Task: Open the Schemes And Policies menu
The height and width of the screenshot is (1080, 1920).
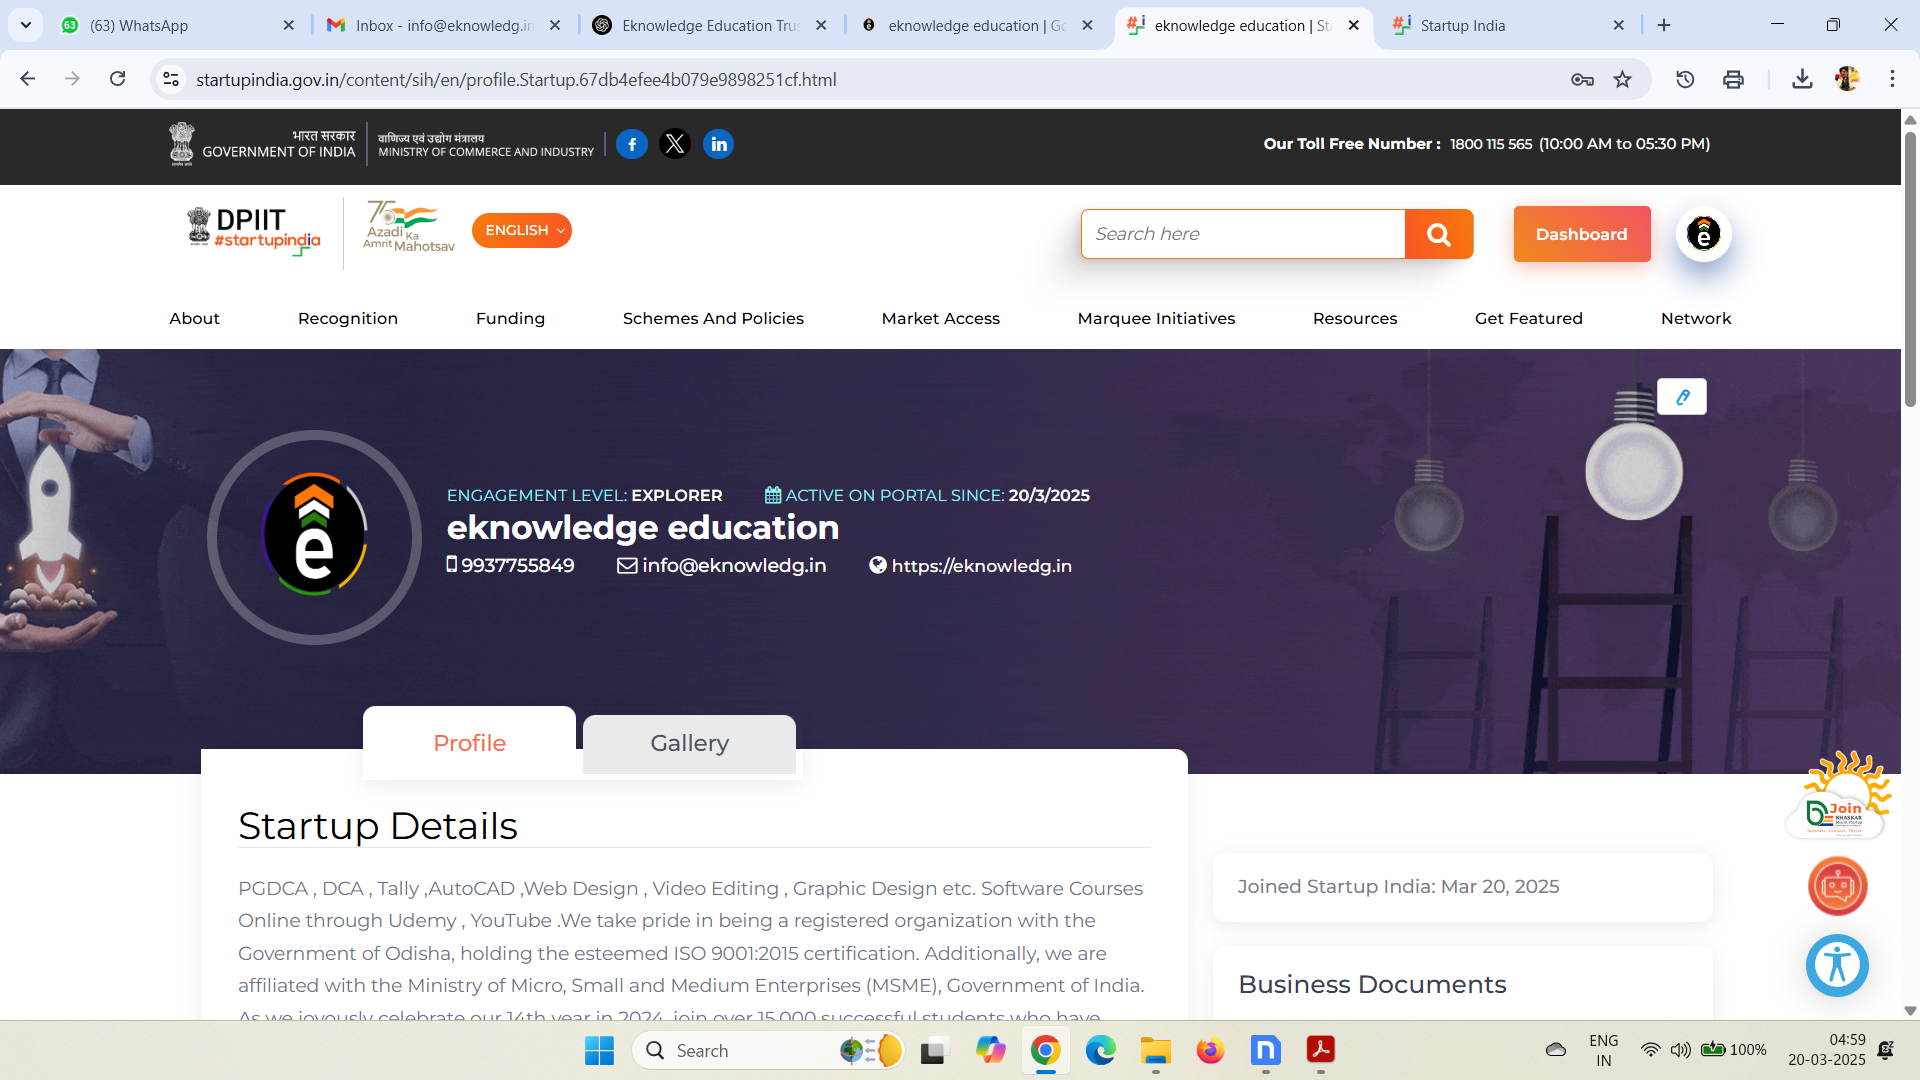Action: click(x=713, y=318)
